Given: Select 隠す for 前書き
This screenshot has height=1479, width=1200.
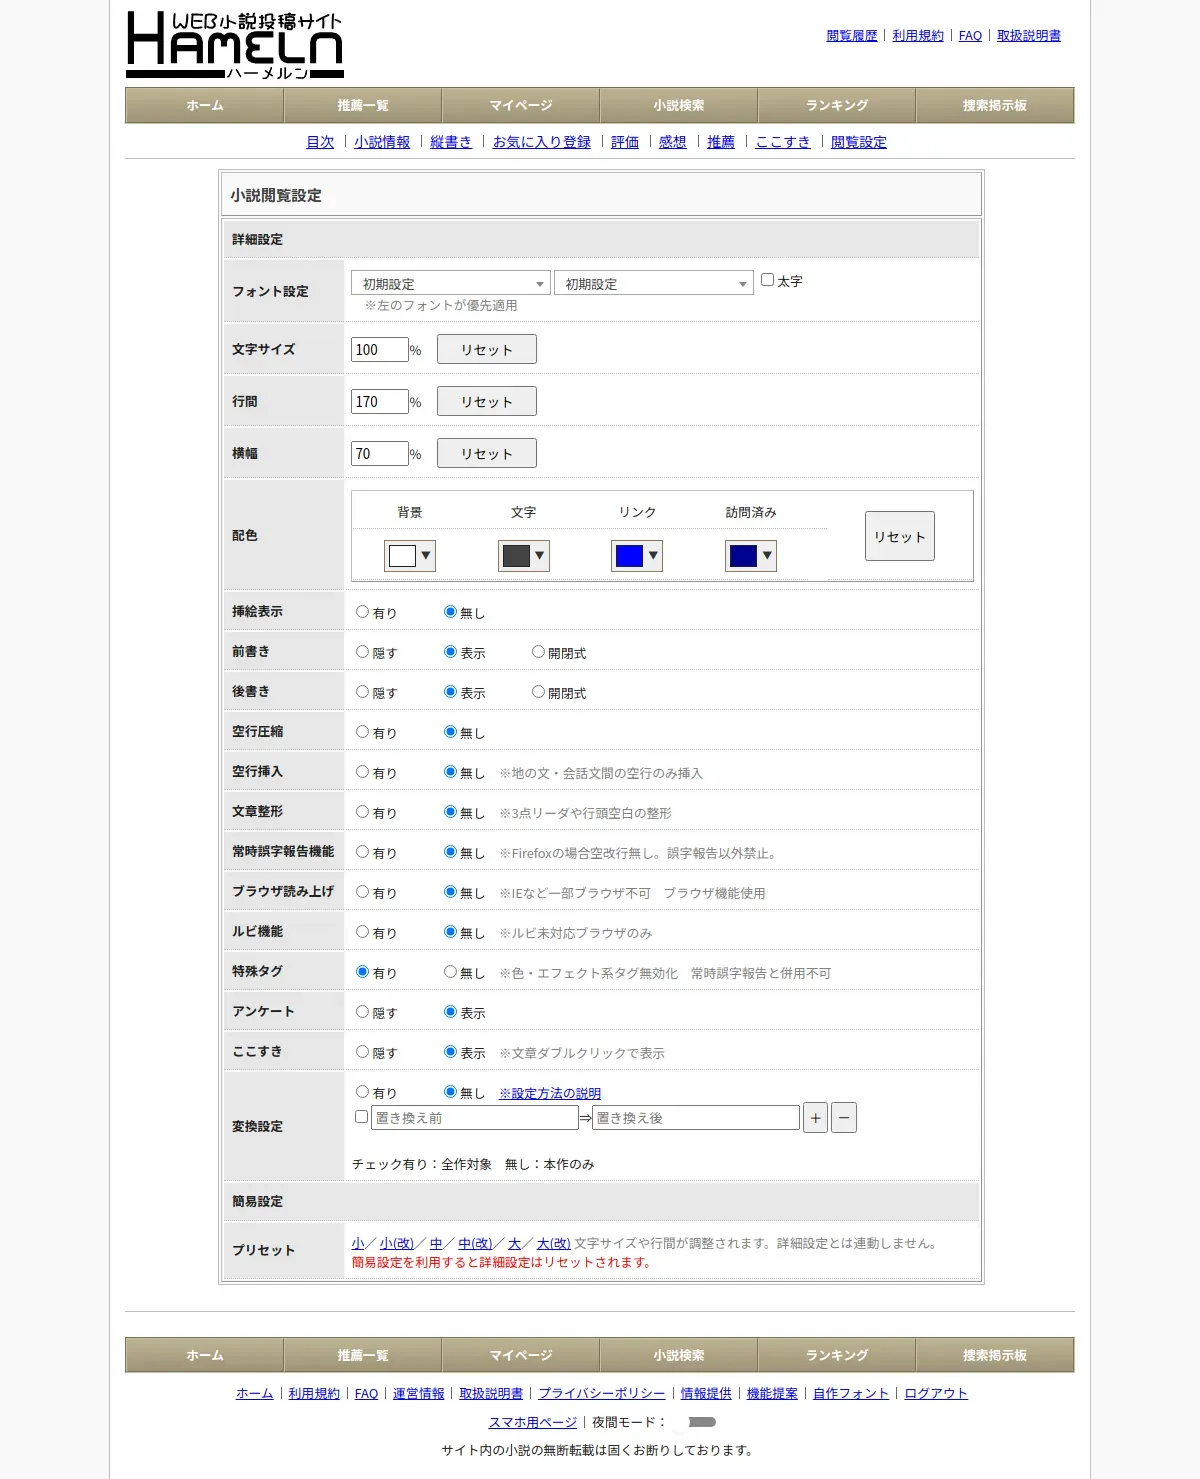Looking at the screenshot, I should pos(363,652).
